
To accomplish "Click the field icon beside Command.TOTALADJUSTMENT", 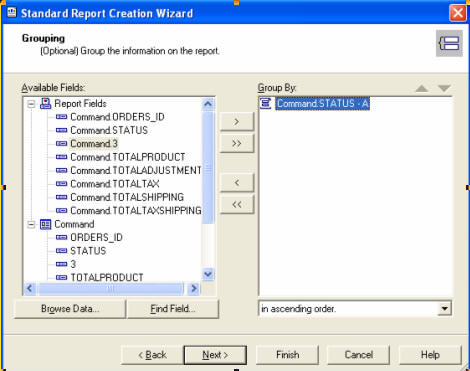I will click(x=61, y=170).
